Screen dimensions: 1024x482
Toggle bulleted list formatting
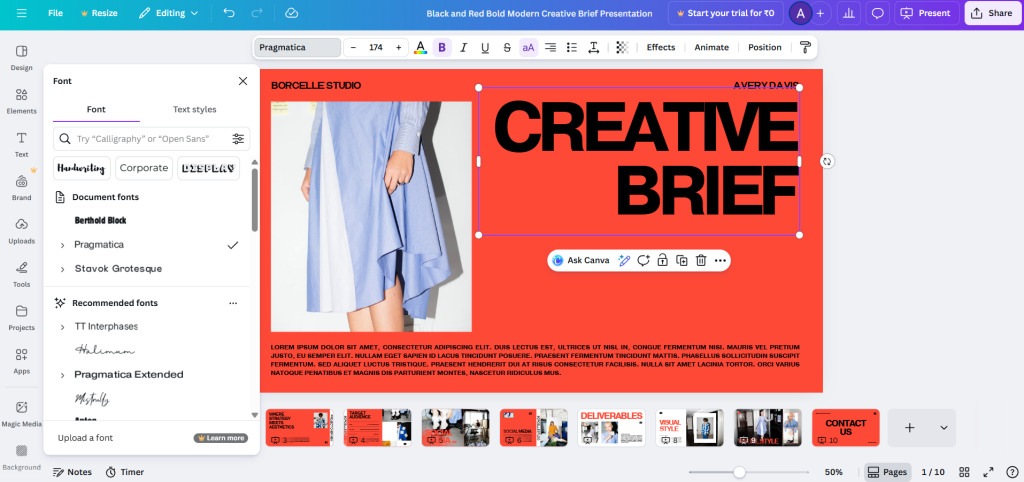point(572,47)
